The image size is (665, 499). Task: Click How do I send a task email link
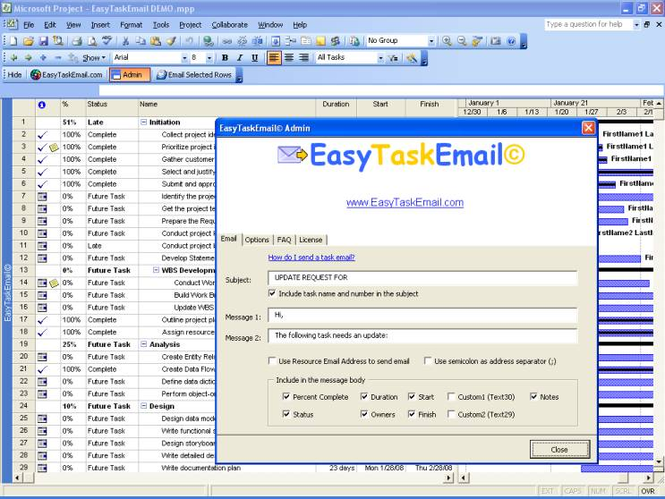coord(311,257)
